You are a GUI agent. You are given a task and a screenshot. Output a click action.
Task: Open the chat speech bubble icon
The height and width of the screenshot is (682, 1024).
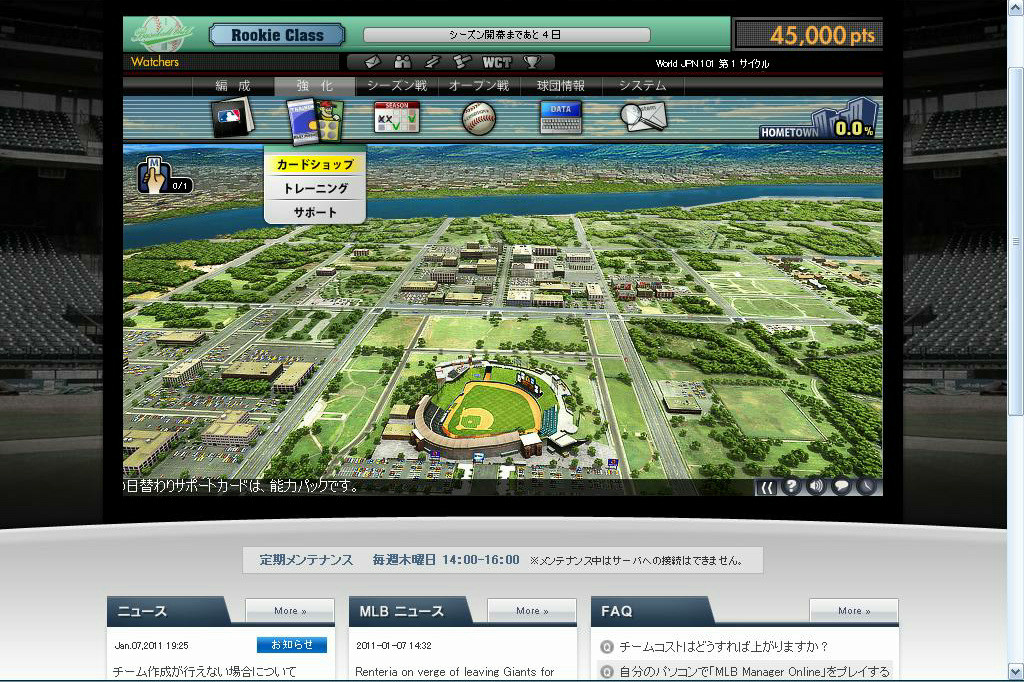point(842,486)
